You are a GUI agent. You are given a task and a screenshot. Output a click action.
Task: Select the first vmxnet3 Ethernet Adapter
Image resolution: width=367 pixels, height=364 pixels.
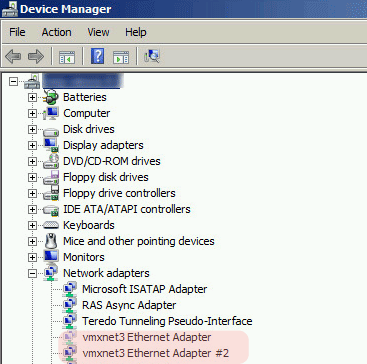coord(147,337)
